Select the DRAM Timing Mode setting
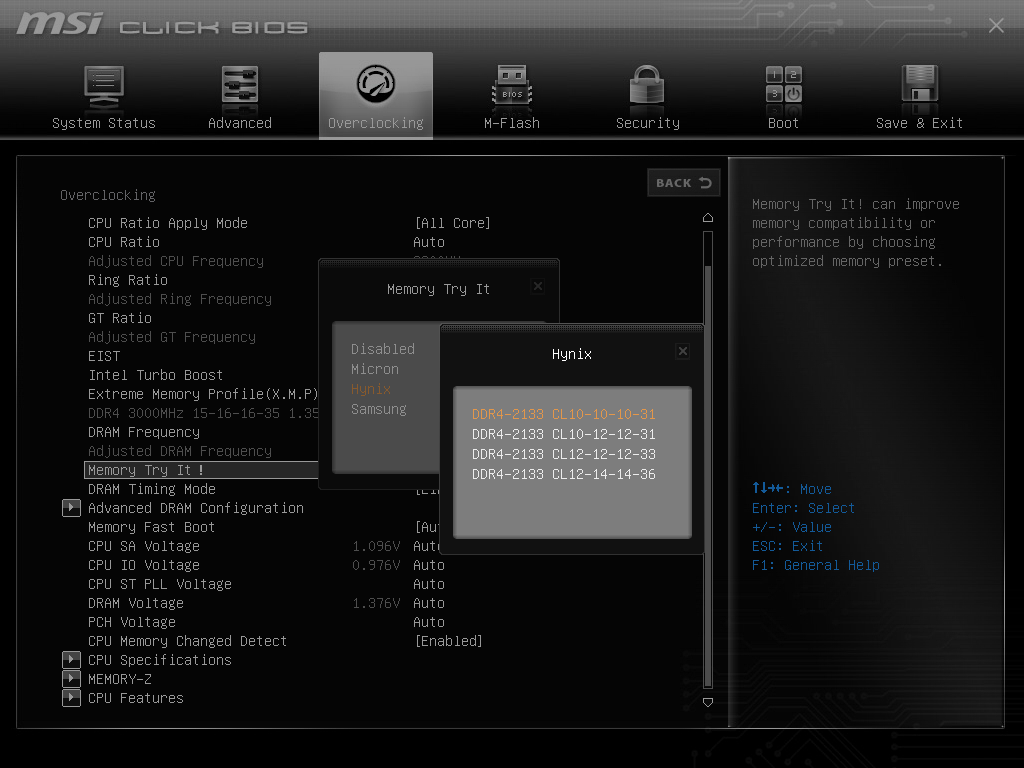 [x=152, y=489]
